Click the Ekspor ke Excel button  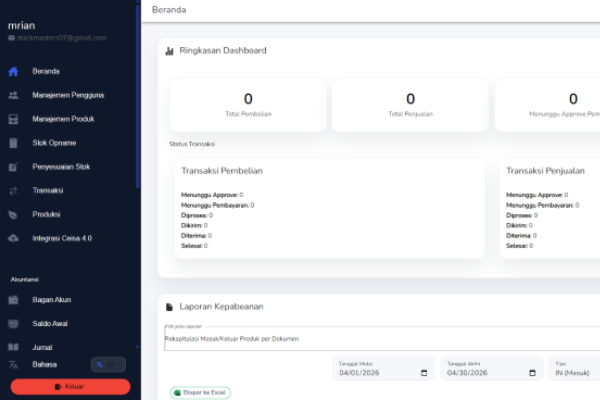pyautogui.click(x=200, y=392)
